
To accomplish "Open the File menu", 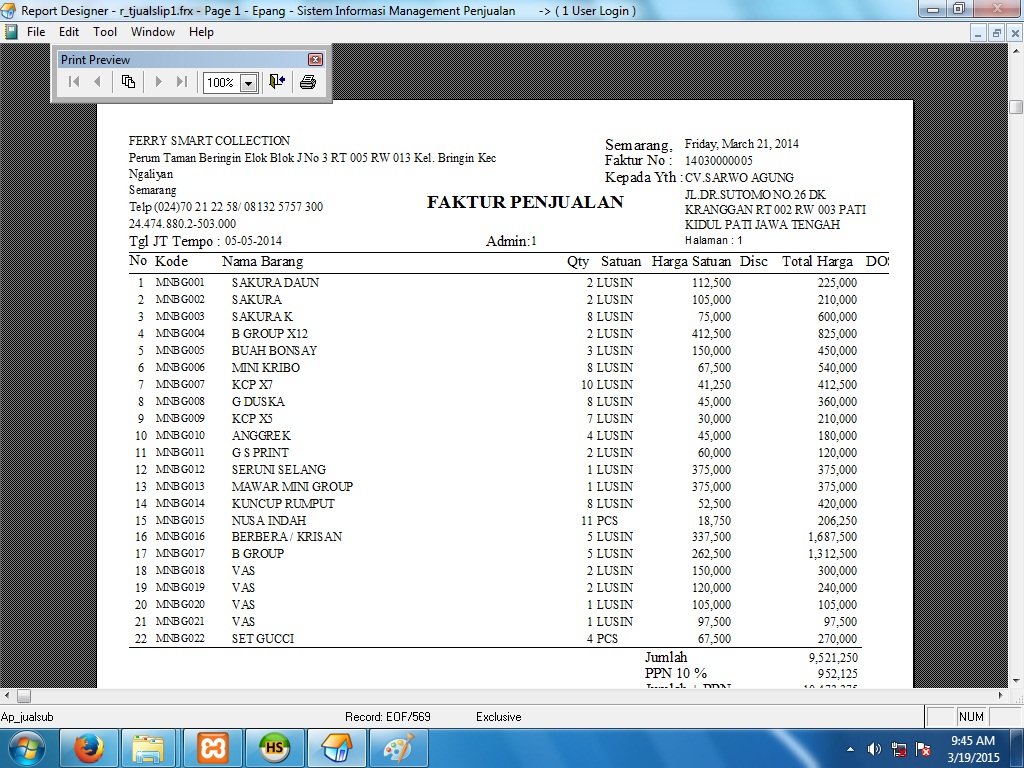I will (x=36, y=32).
